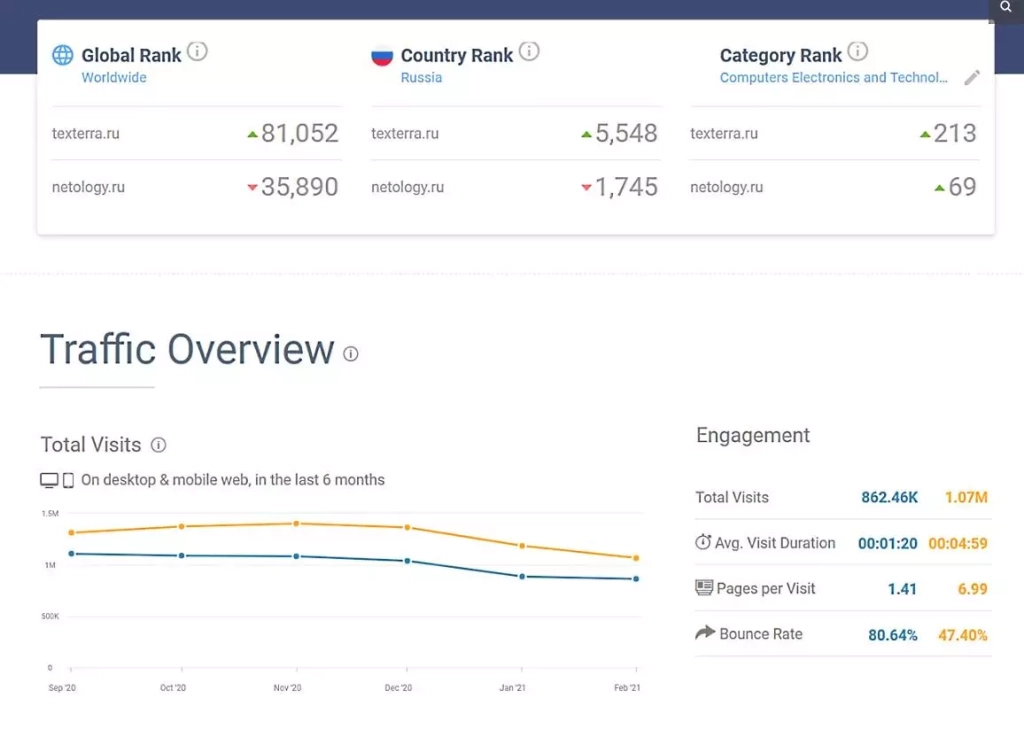The height and width of the screenshot is (729, 1024).
Task: Click netology.ru in Category Rank column
Action: 727,187
